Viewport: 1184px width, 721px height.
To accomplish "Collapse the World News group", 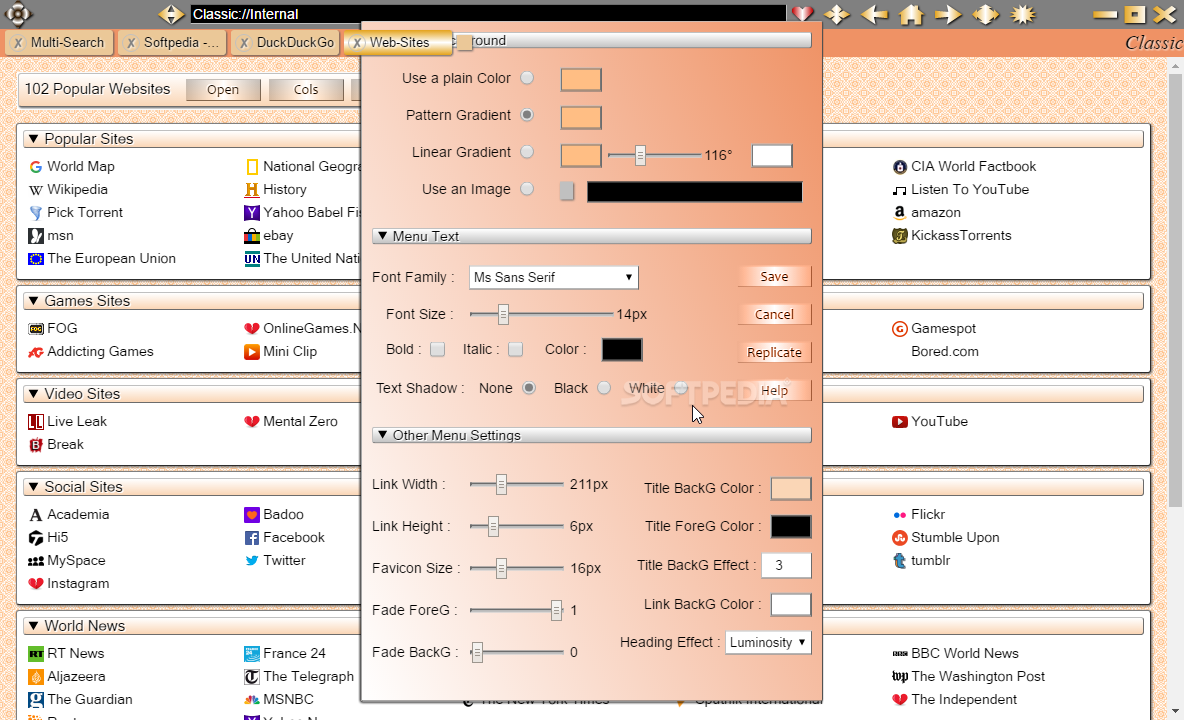I will (x=33, y=626).
